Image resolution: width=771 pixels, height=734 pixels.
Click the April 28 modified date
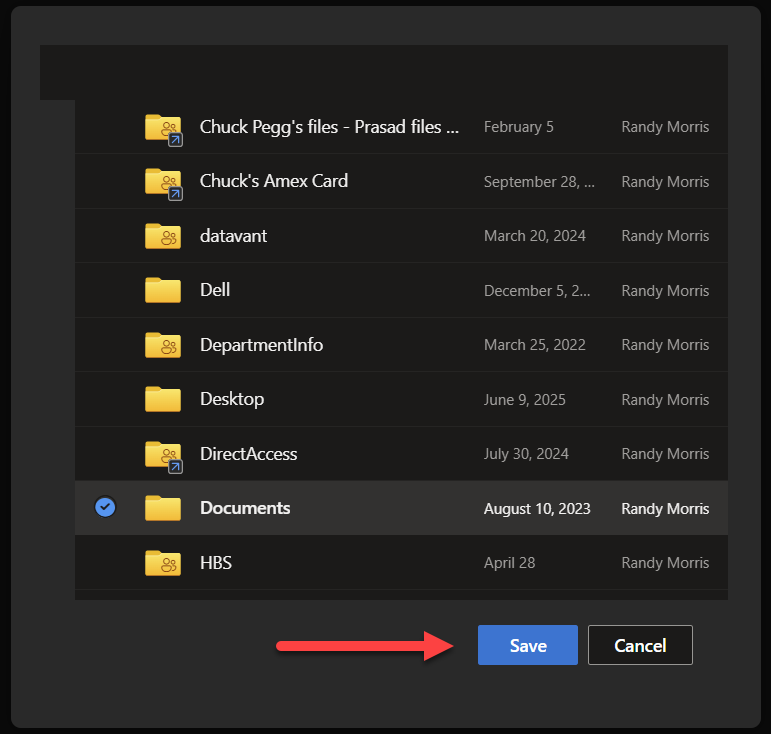[x=509, y=563]
